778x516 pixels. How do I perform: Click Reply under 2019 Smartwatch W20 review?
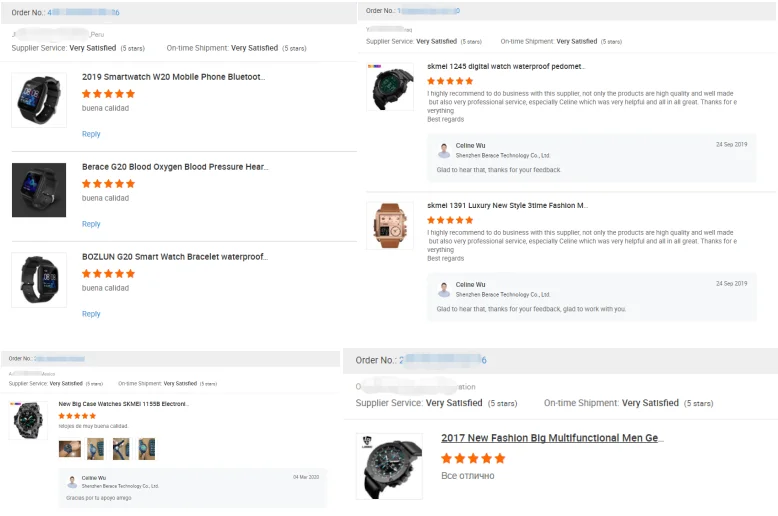91,134
